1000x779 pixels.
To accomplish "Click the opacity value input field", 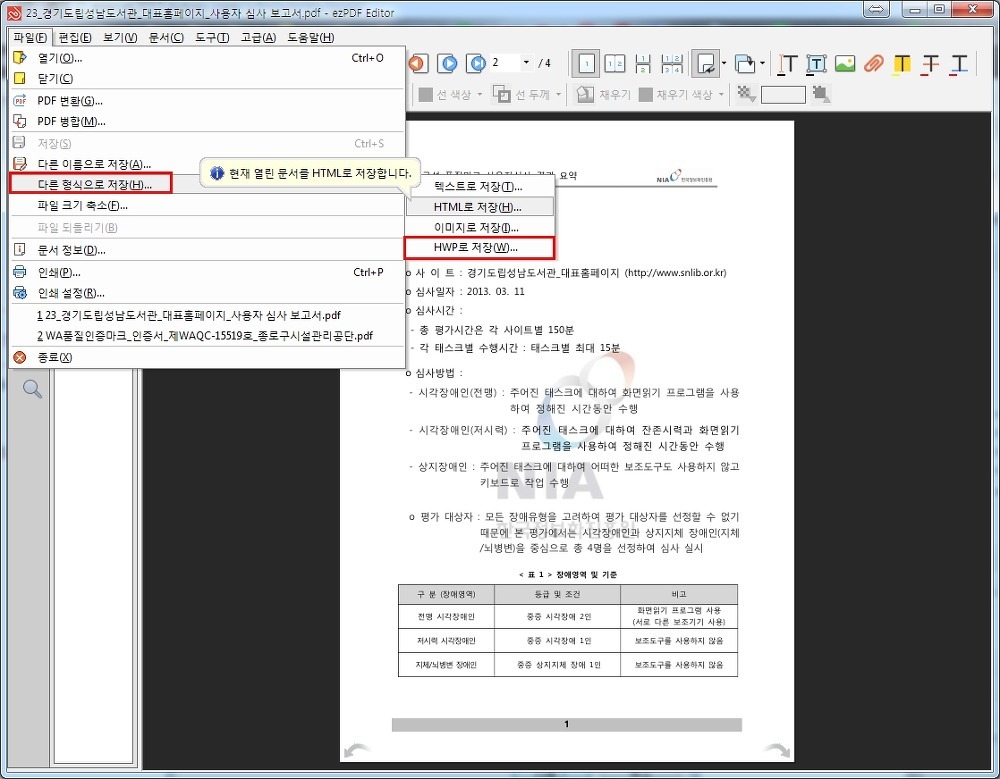I will (783, 94).
